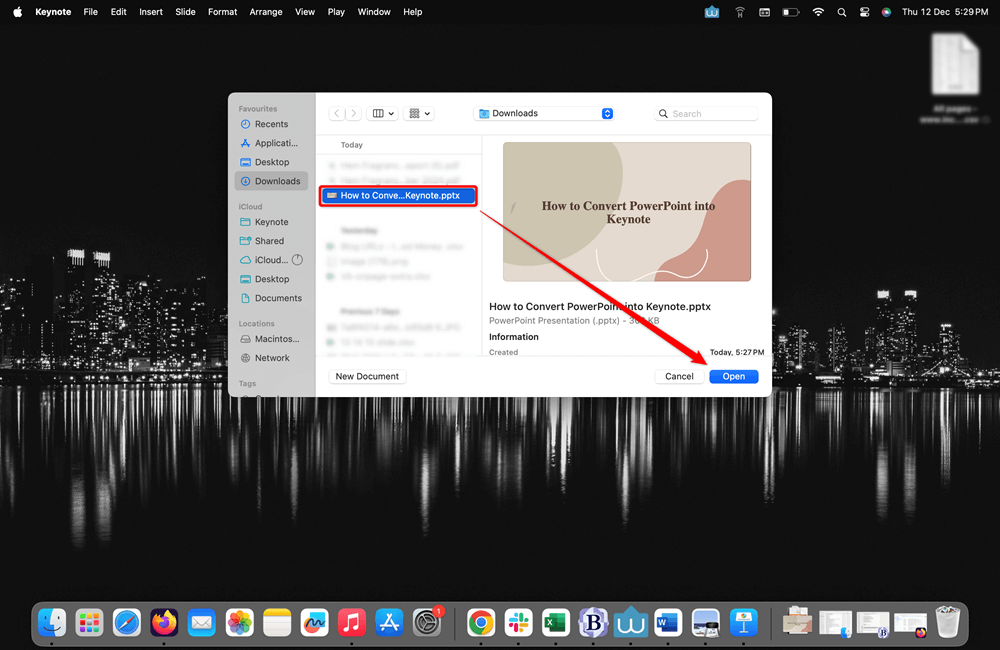Viewport: 1000px width, 650px height.
Task: Open Microsoft Word from the Dock
Action: pos(668,622)
